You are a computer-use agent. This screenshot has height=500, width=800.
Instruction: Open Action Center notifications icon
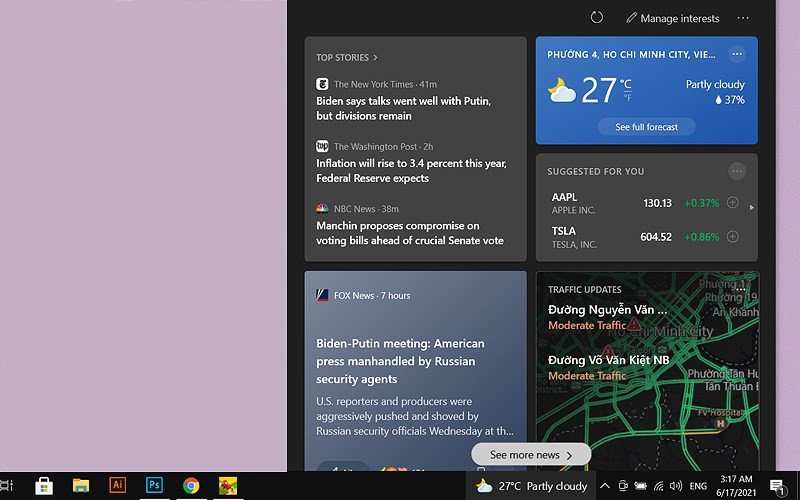(778, 487)
